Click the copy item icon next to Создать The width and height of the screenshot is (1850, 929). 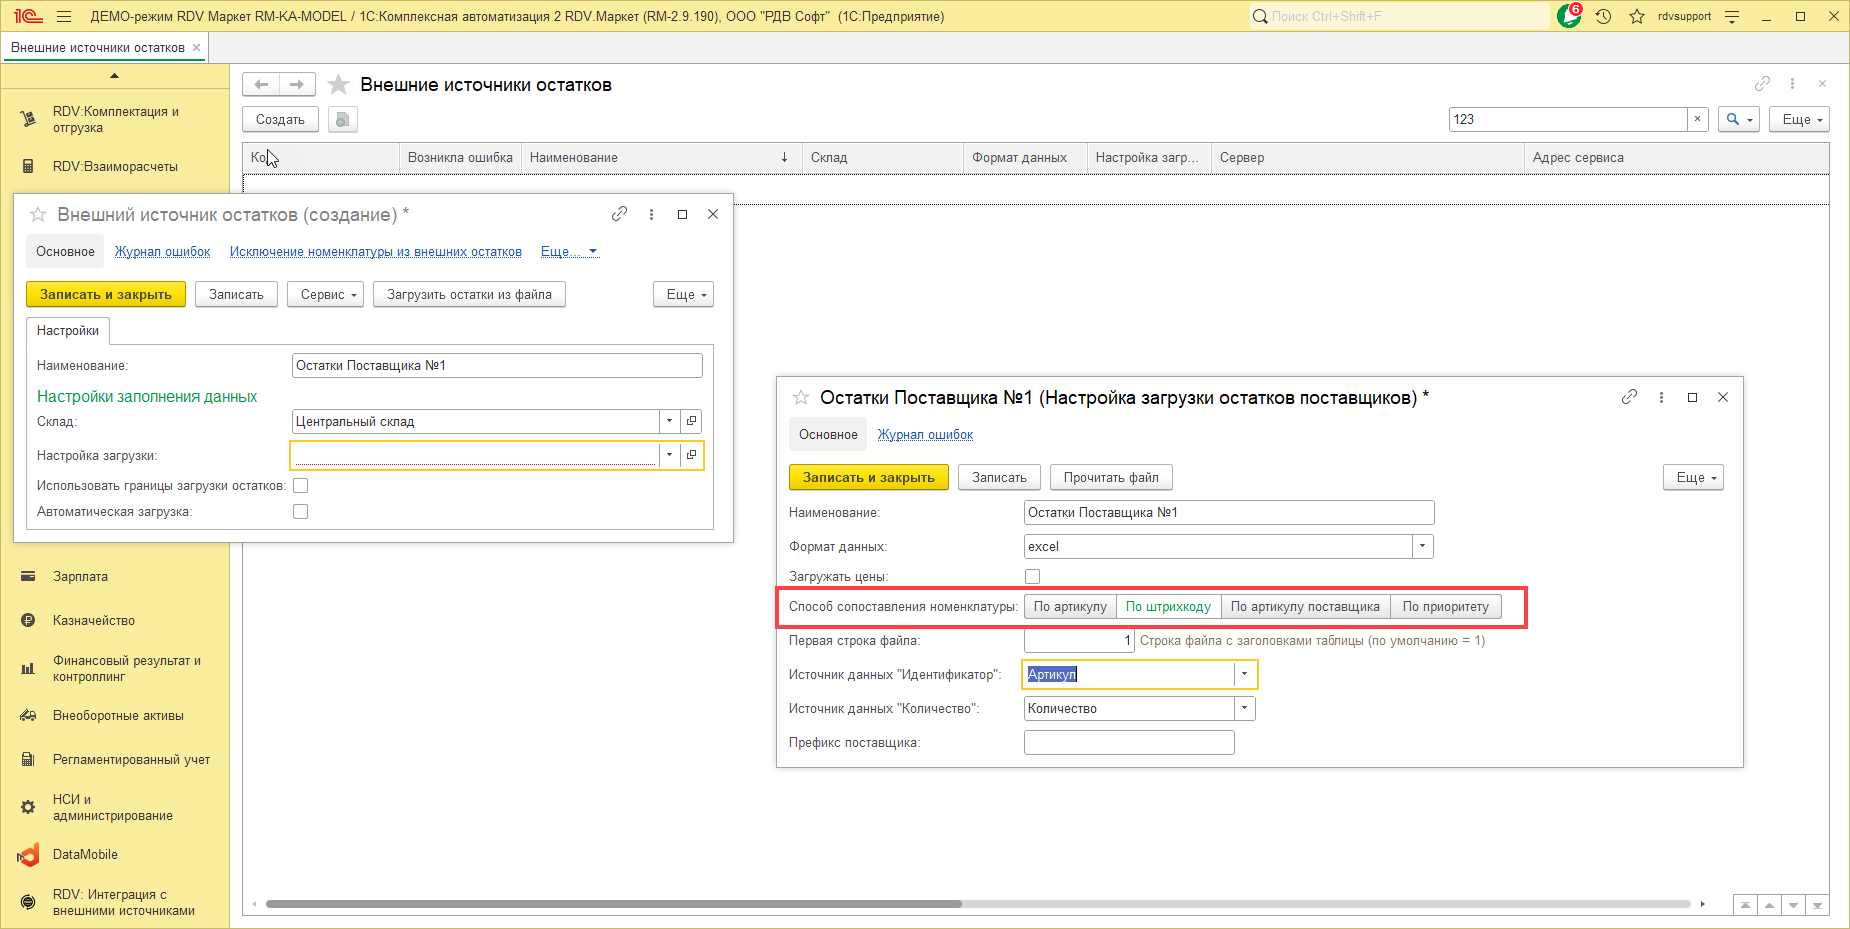point(342,120)
